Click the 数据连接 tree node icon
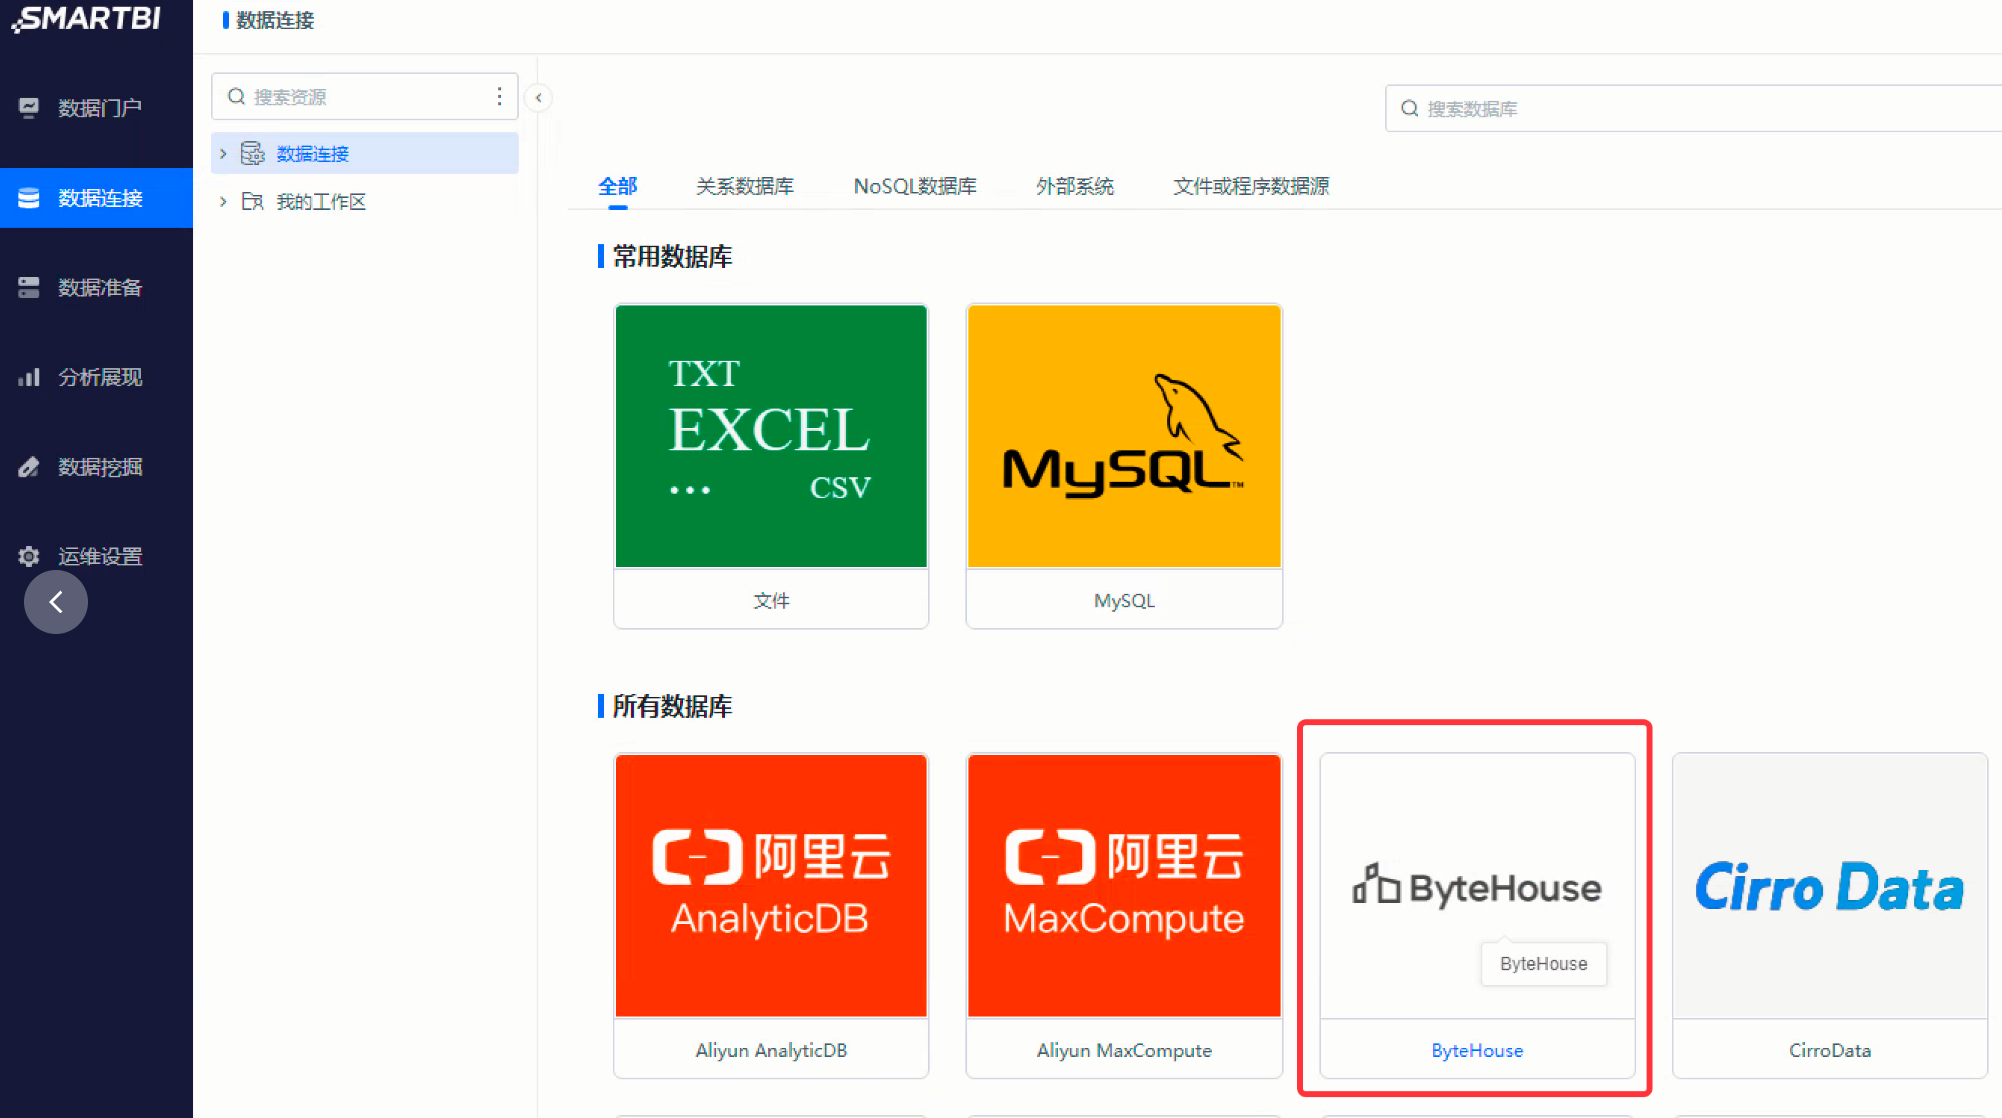This screenshot has height=1118, width=2002. pyautogui.click(x=252, y=153)
